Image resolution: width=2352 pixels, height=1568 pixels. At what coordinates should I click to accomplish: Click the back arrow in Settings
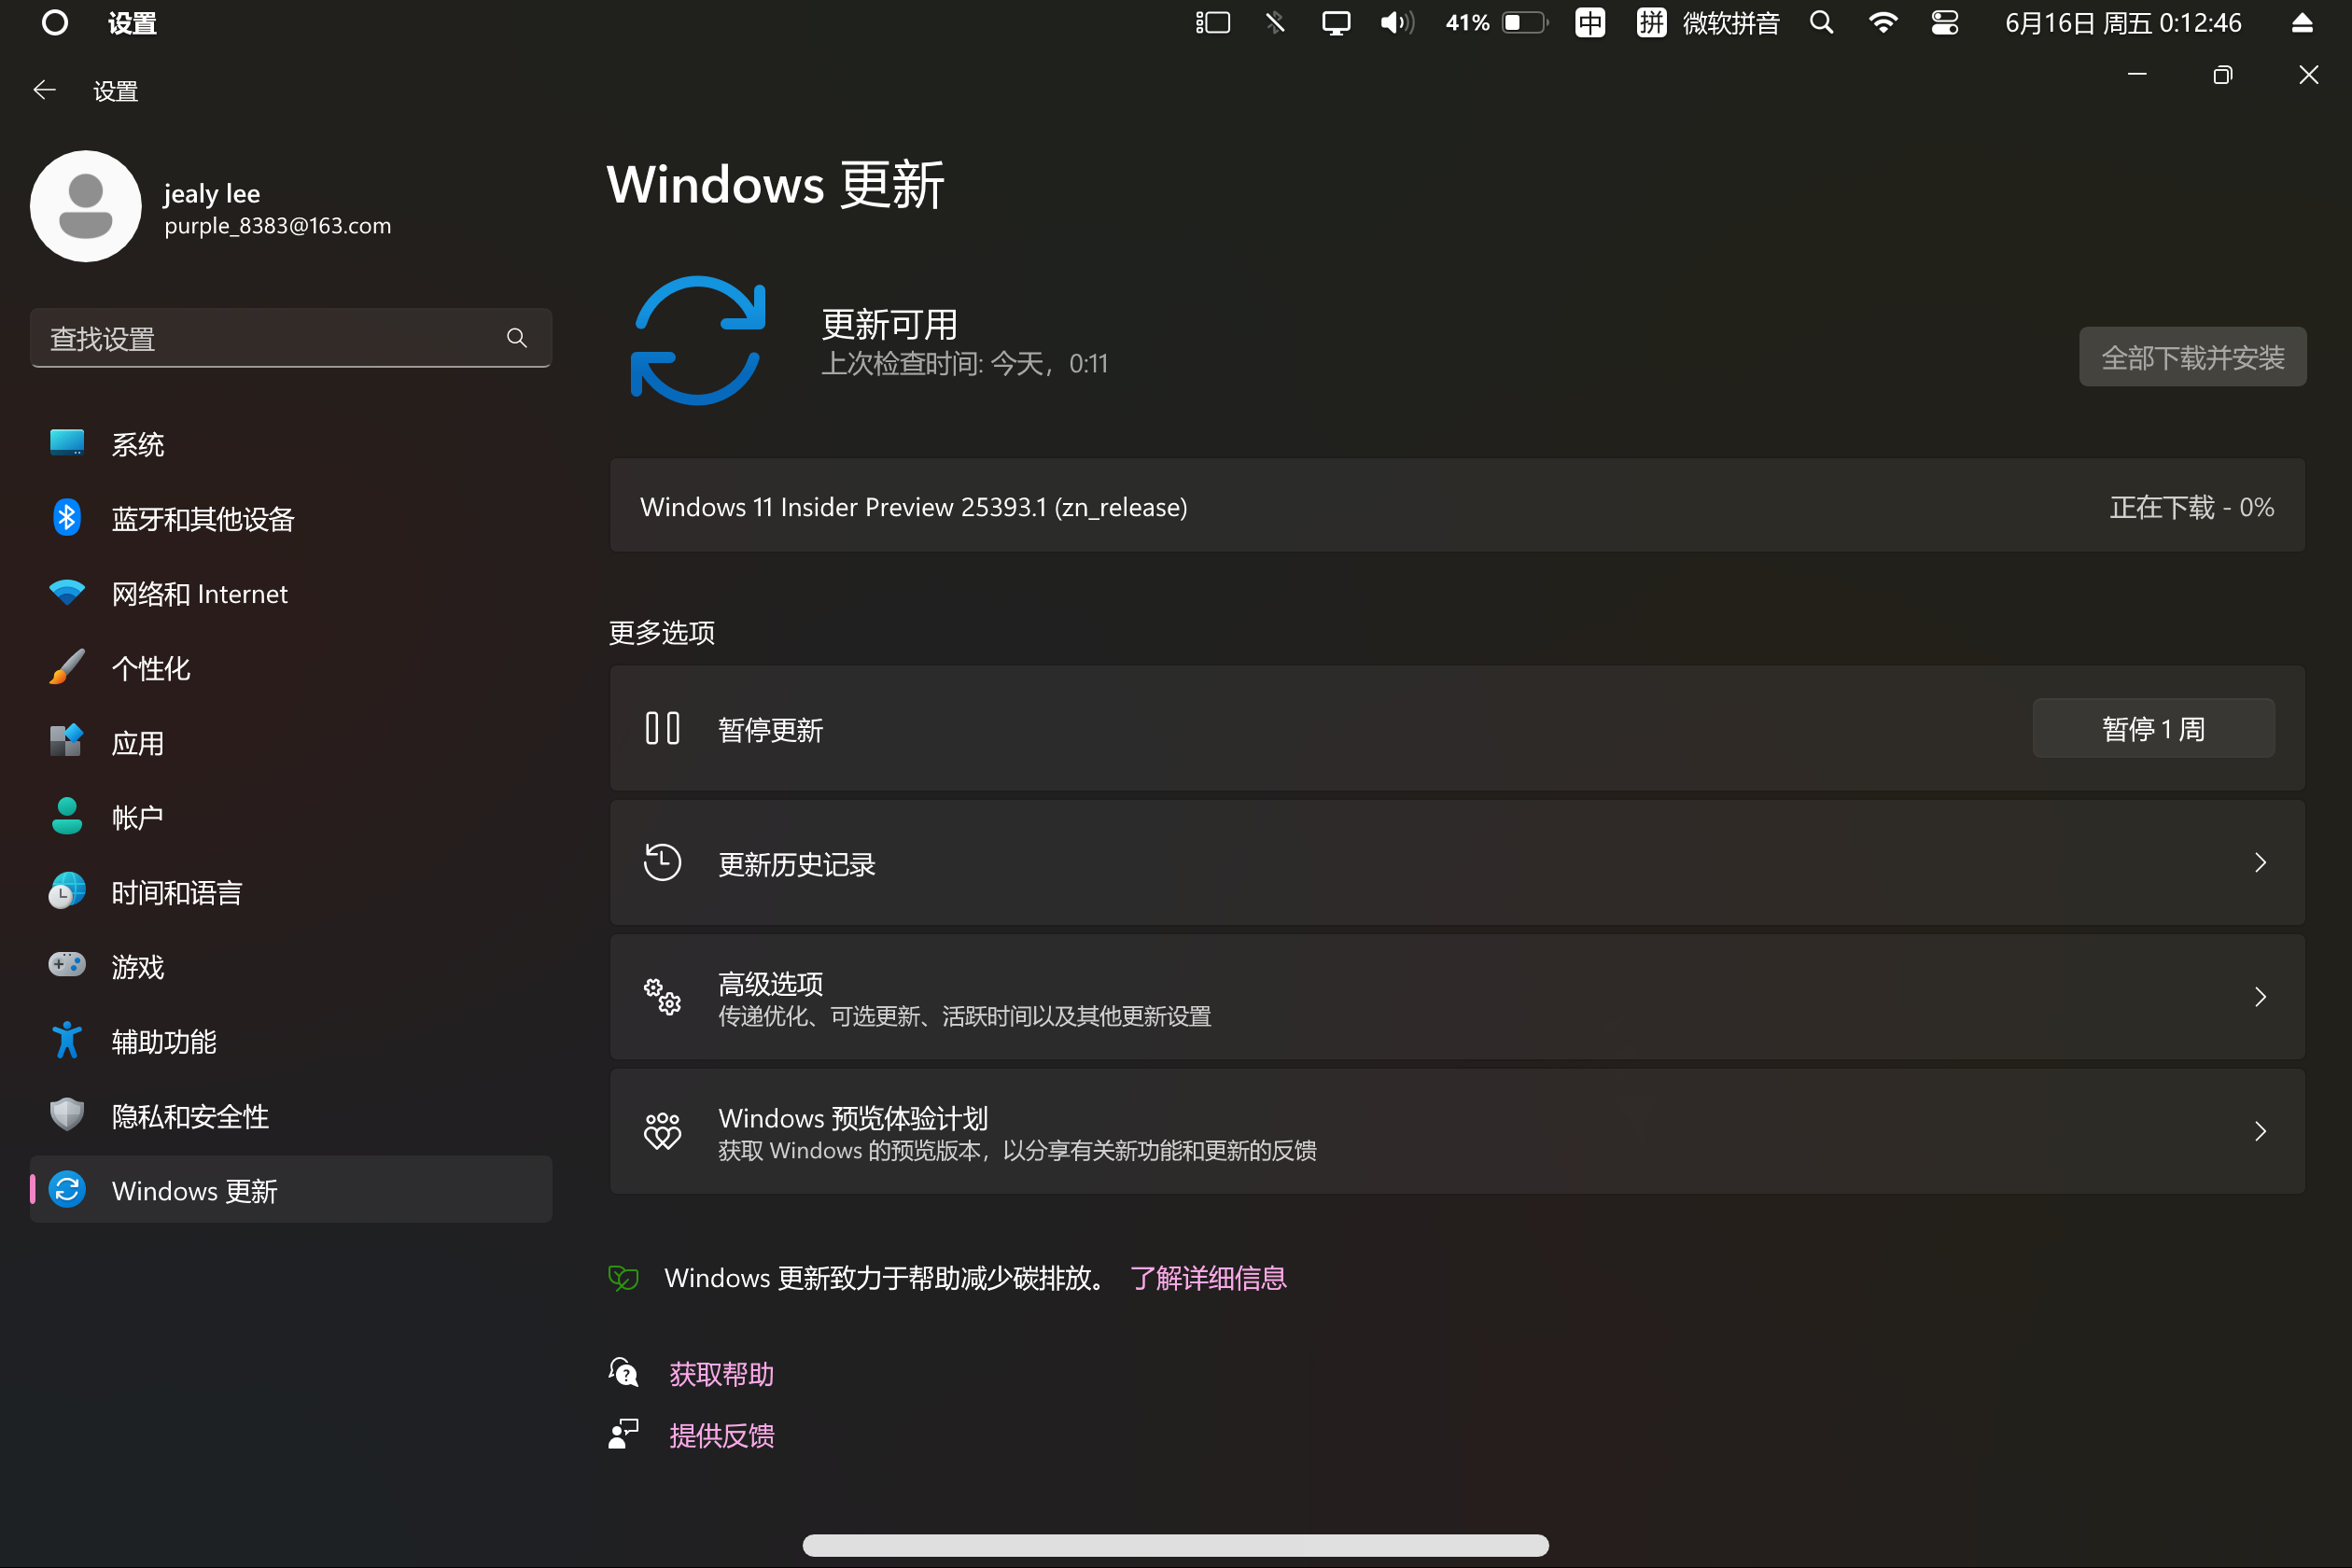(x=44, y=91)
